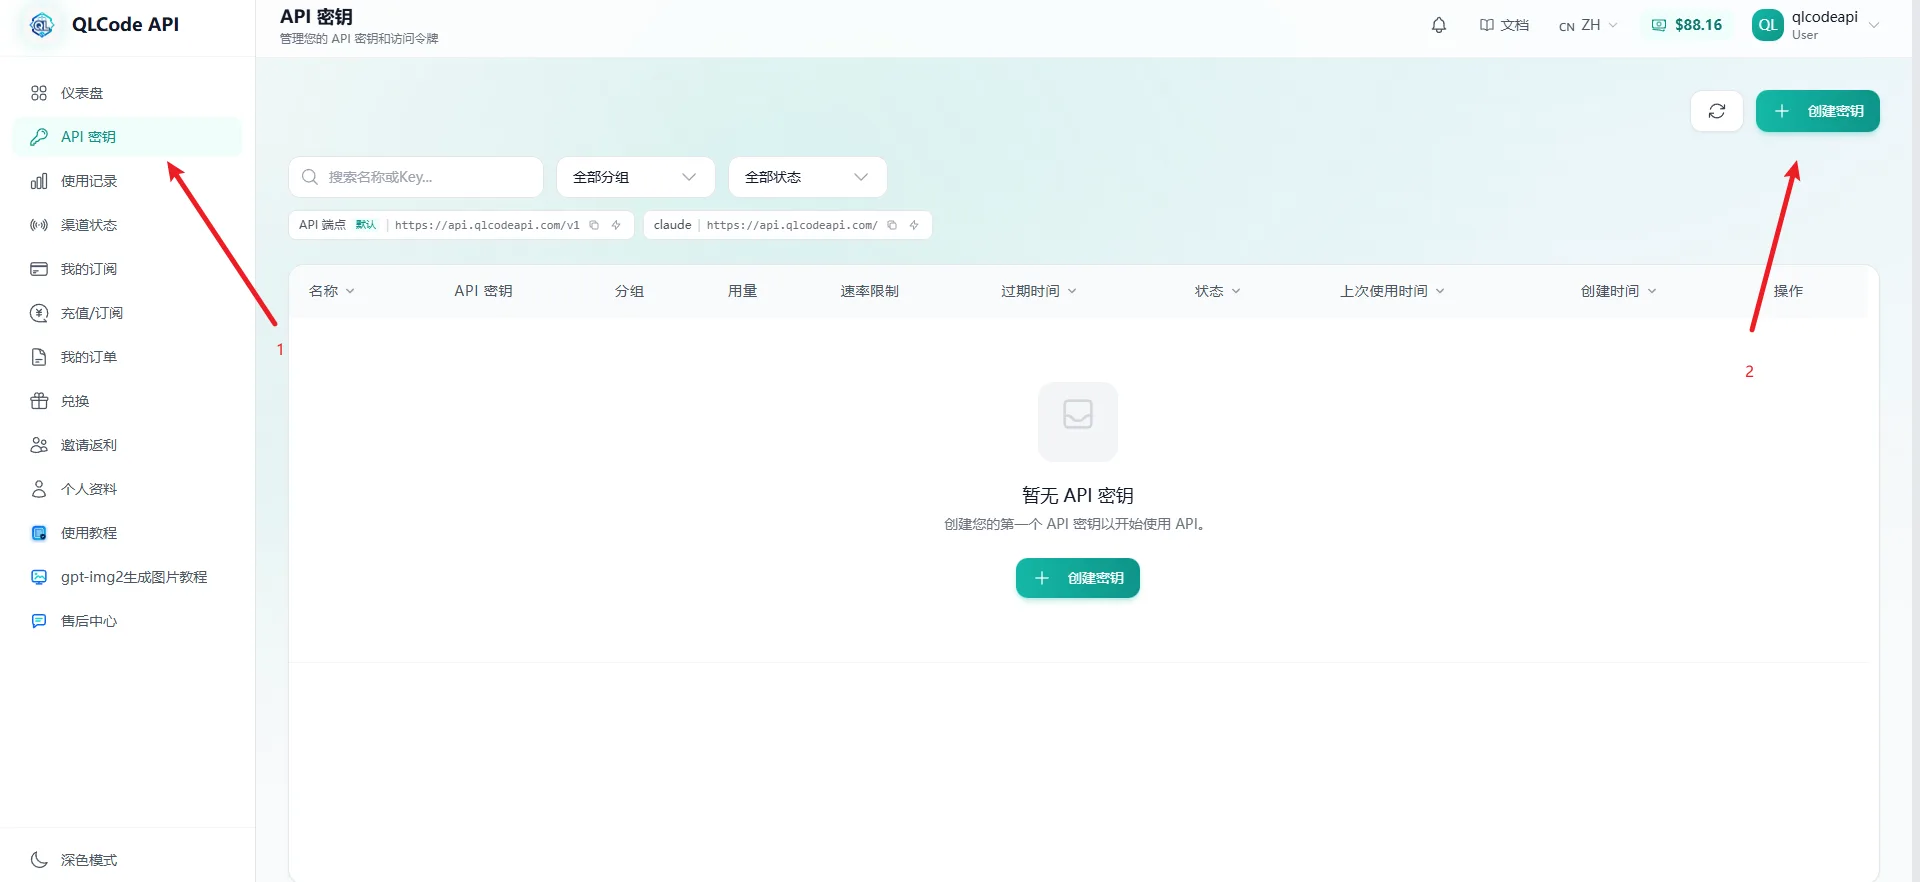This screenshot has height=882, width=1920.
Task: Sort by 状态 column header
Action: pyautogui.click(x=1218, y=291)
